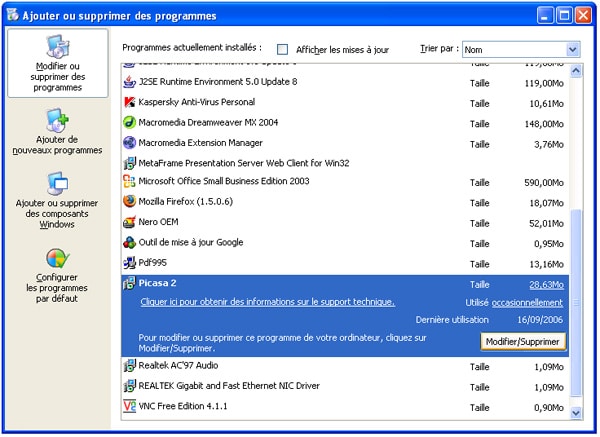Click the Nero OEM icon
600x437 pixels.
coord(130,222)
